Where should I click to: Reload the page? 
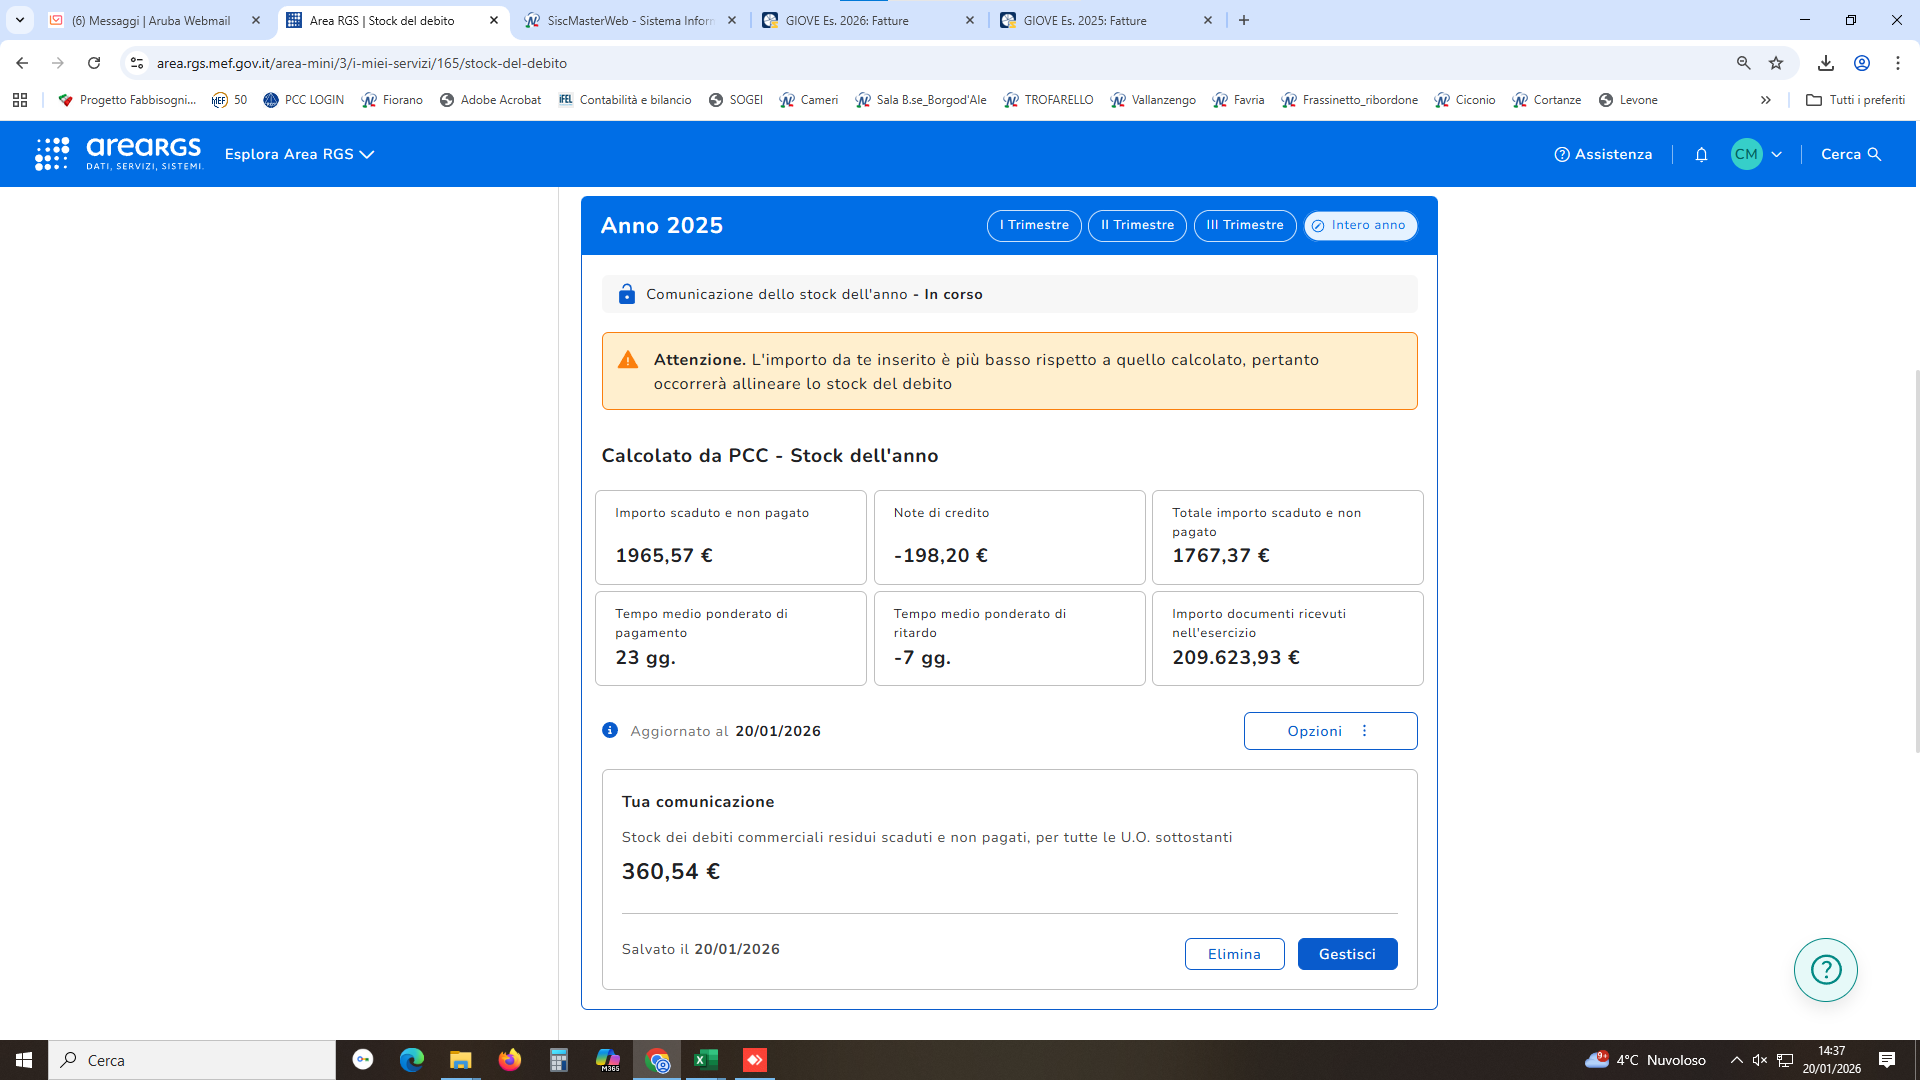tap(94, 63)
